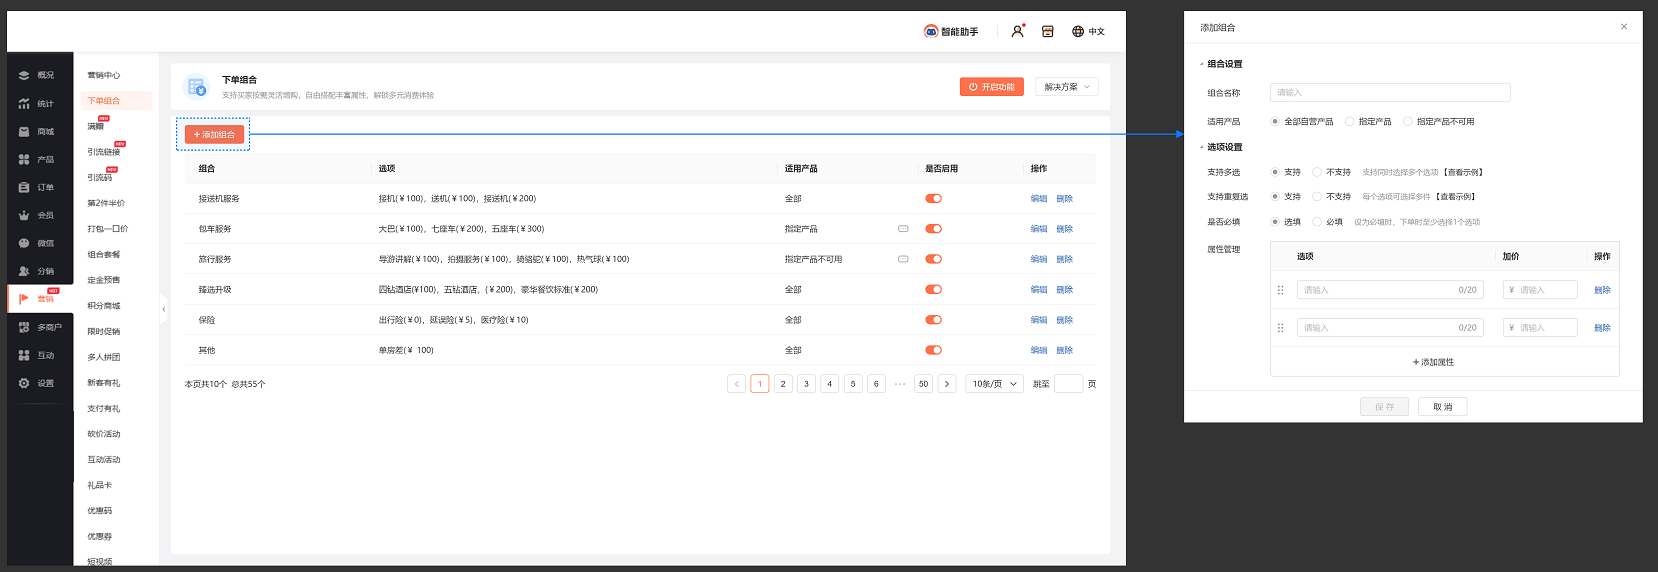This screenshot has height=572, width=1658.
Task: Click the 概况 overview sidebar icon
Action: tap(25, 76)
